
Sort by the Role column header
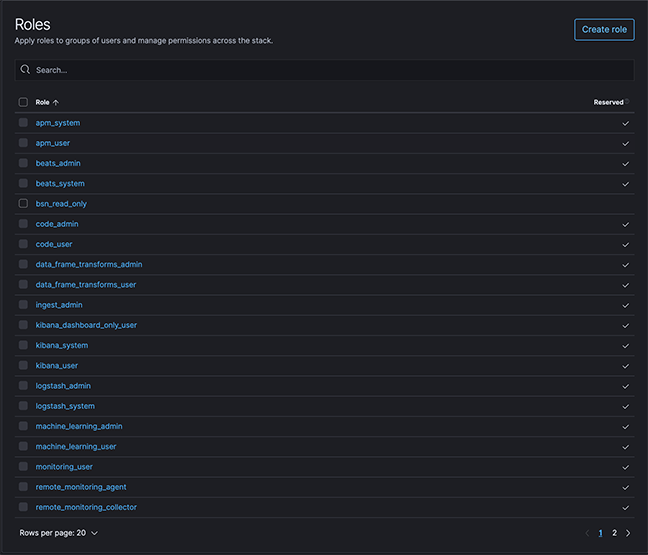(x=42, y=102)
